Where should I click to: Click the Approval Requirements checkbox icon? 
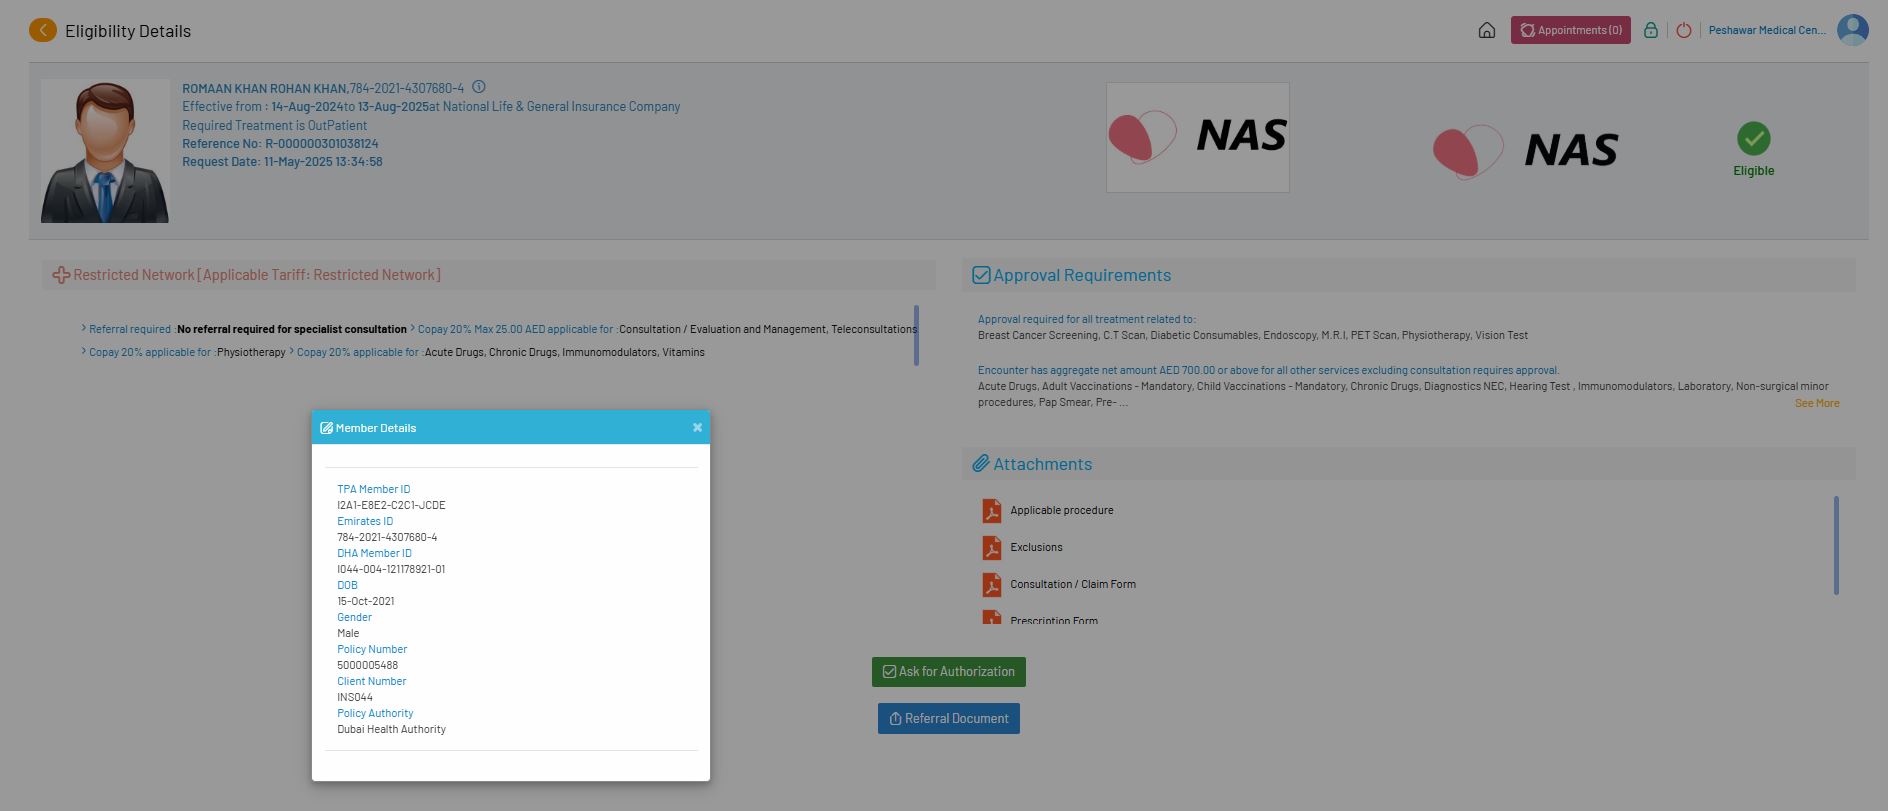click(981, 275)
